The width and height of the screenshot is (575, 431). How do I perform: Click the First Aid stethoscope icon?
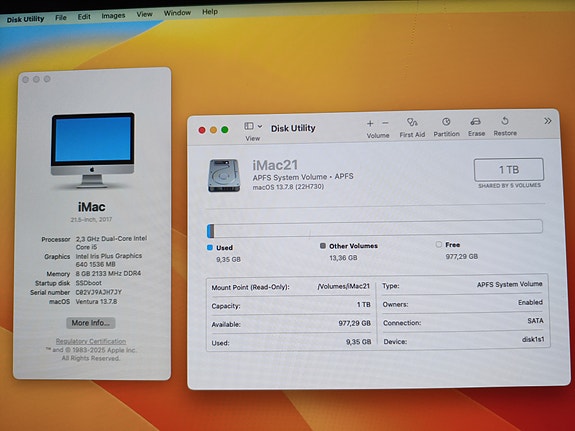412,122
